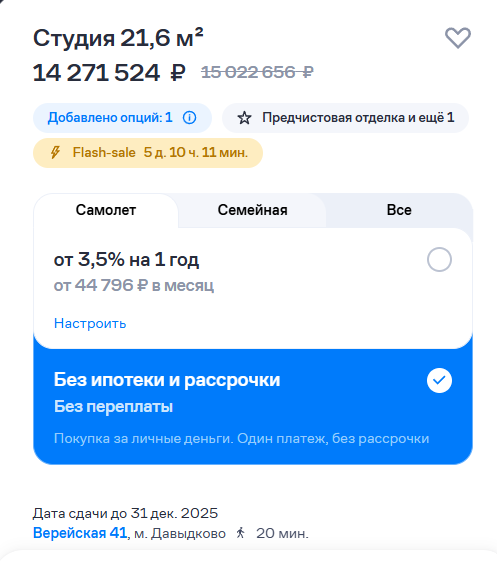Screen dimensions: 497x567
Task: Select the checked no-mortgage radio button
Action: pyautogui.click(x=439, y=380)
